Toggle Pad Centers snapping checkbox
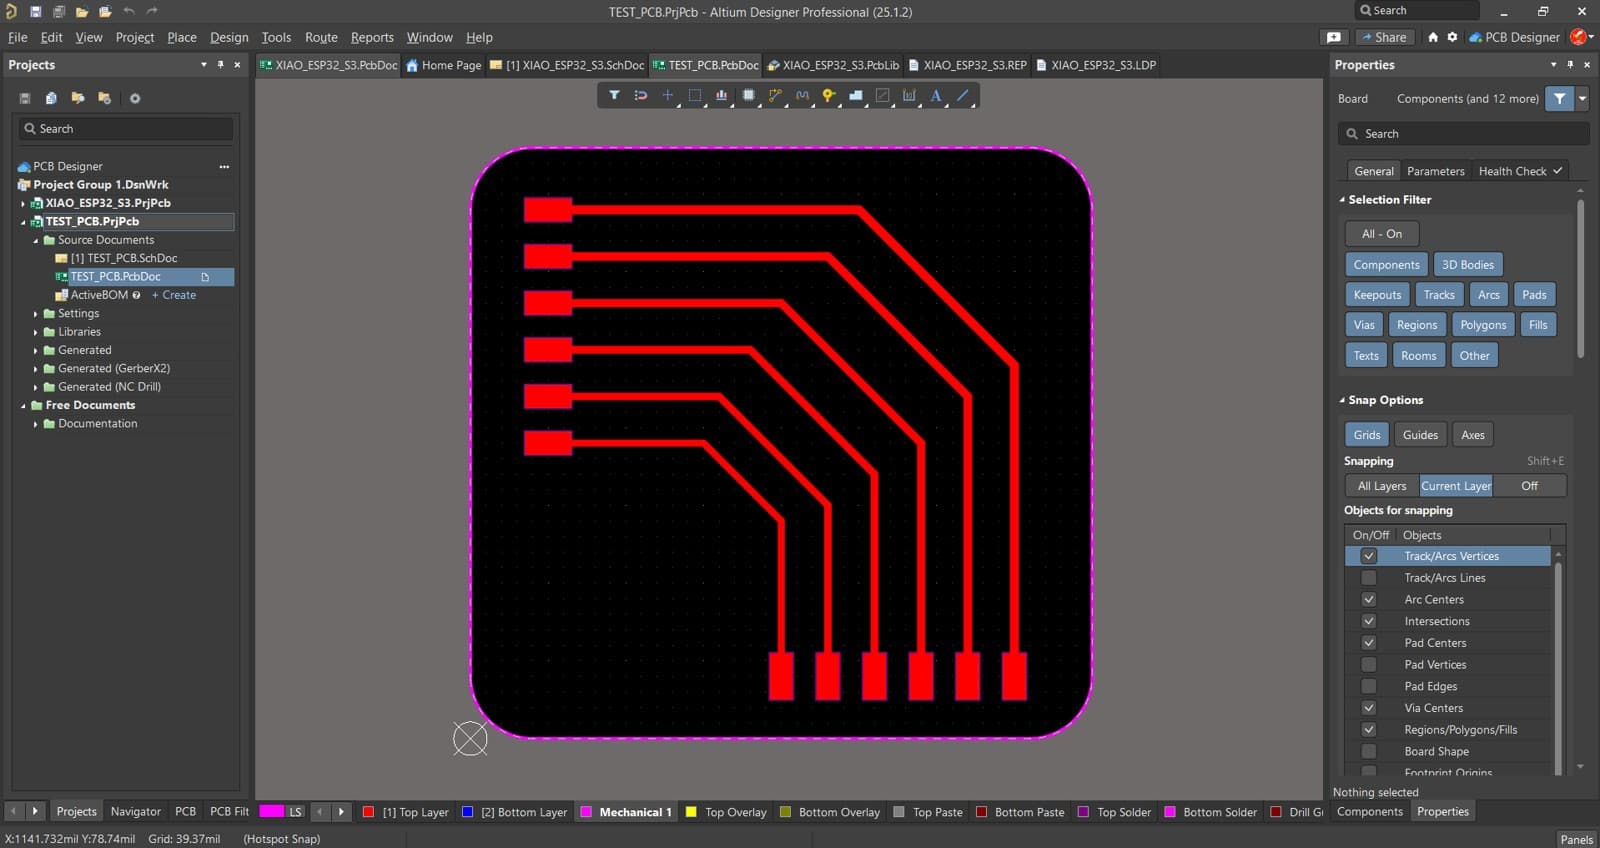This screenshot has height=848, width=1600. (1369, 643)
